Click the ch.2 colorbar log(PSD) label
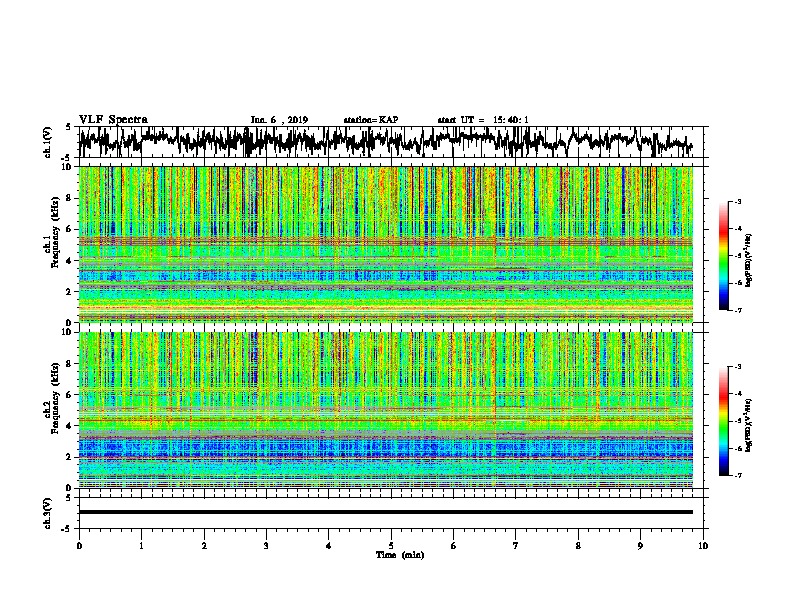Screen dimensions: 792x612 [748, 425]
